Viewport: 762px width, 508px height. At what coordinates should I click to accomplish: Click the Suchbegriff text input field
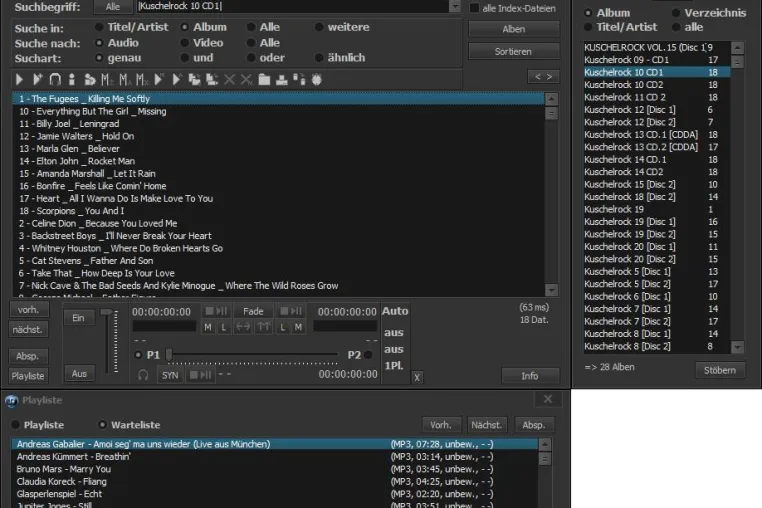[x=293, y=6]
